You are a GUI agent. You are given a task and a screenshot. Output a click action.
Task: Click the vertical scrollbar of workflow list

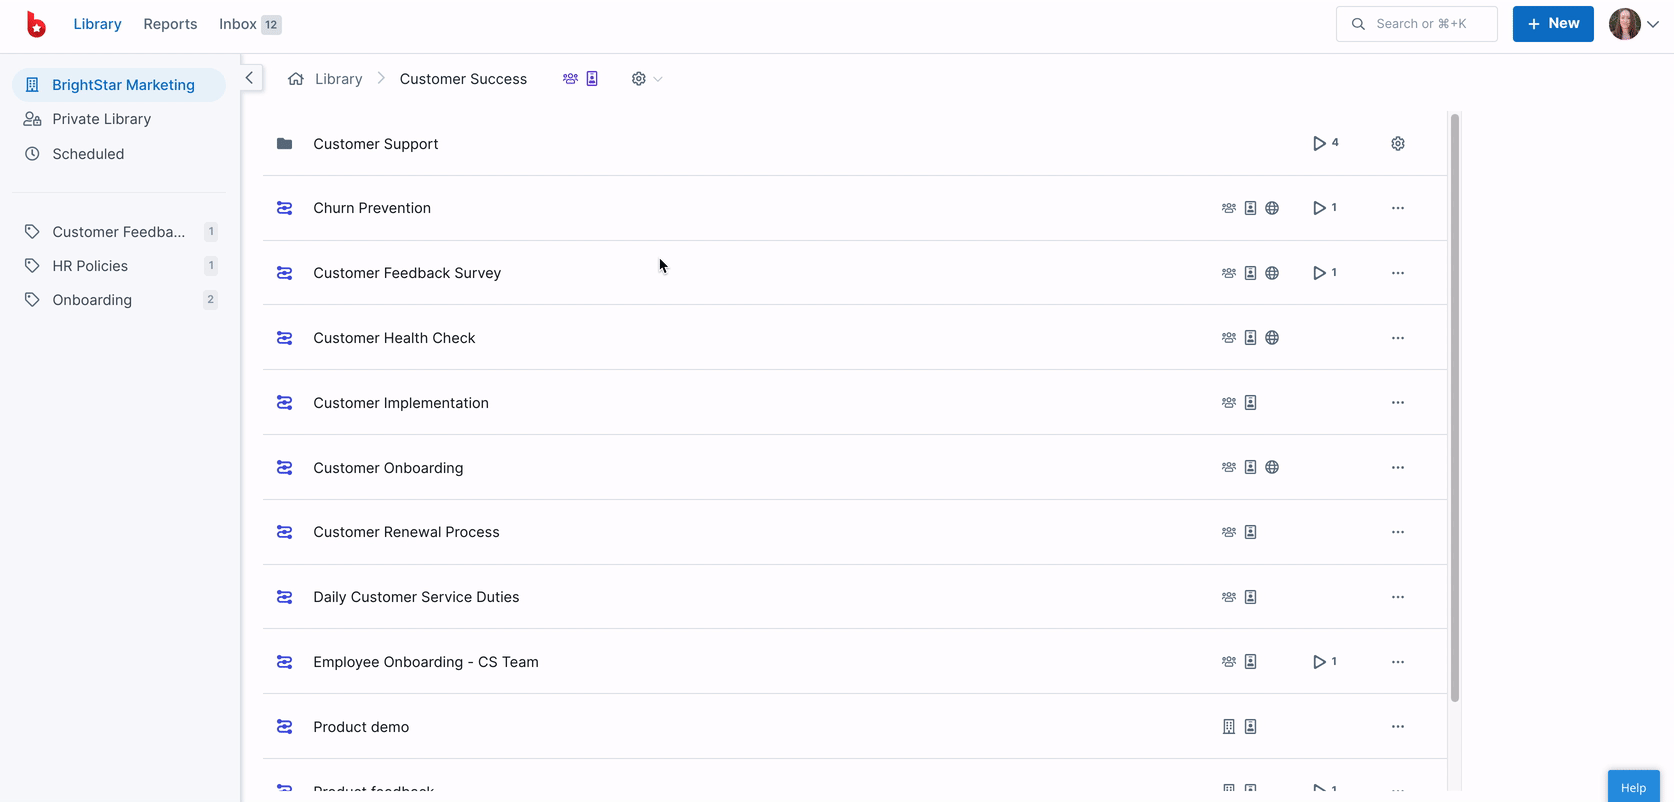click(x=1454, y=400)
